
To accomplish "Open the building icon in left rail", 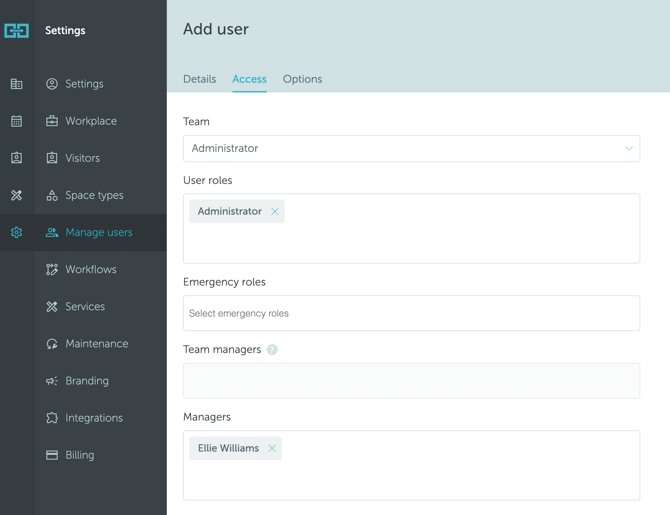I will (17, 84).
